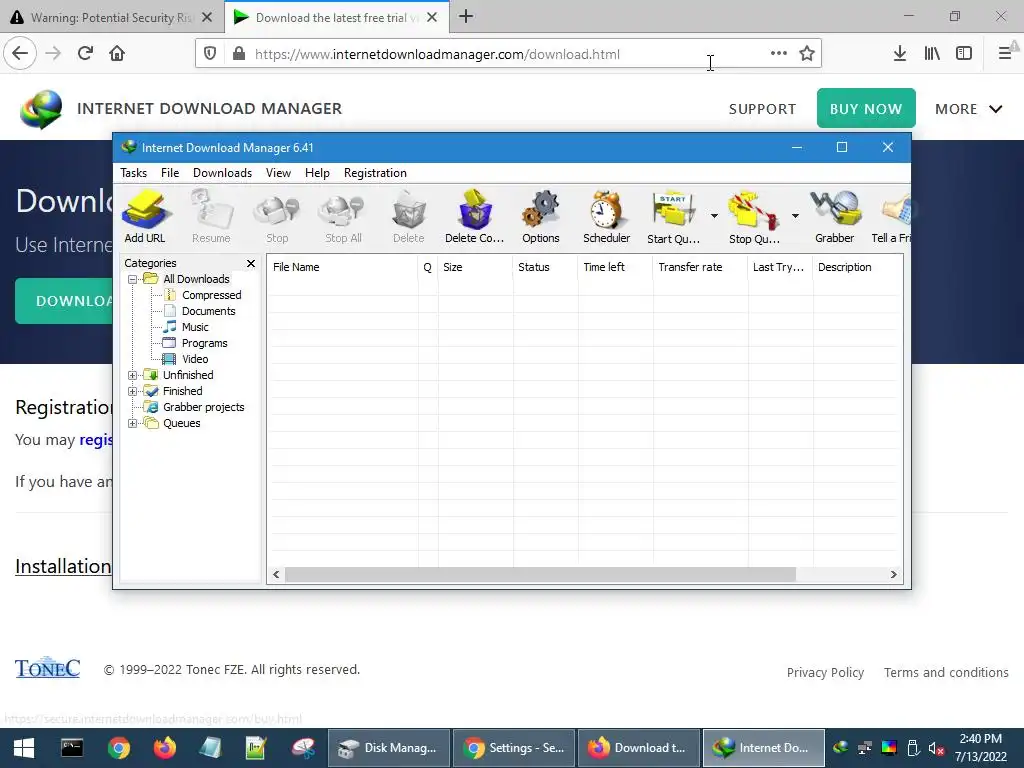Open Command Prompt from taskbar
This screenshot has height=768, width=1024.
click(x=72, y=748)
